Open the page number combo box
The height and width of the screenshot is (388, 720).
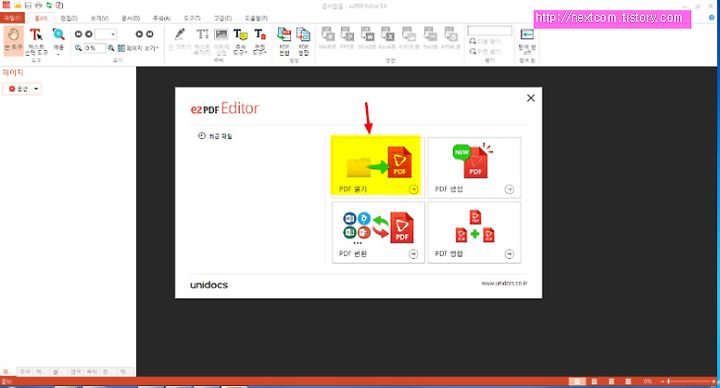(106, 34)
